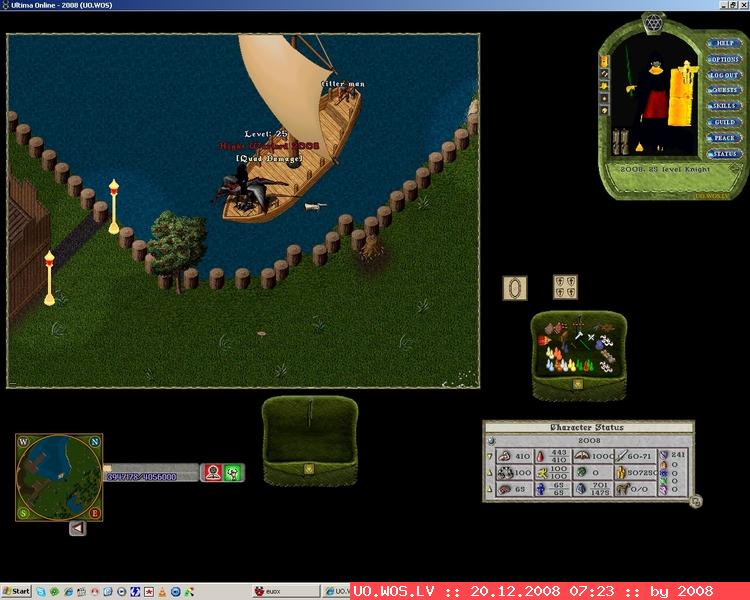Click the red flame item in the backpack
750x600 pixels.
pyautogui.click(x=544, y=341)
